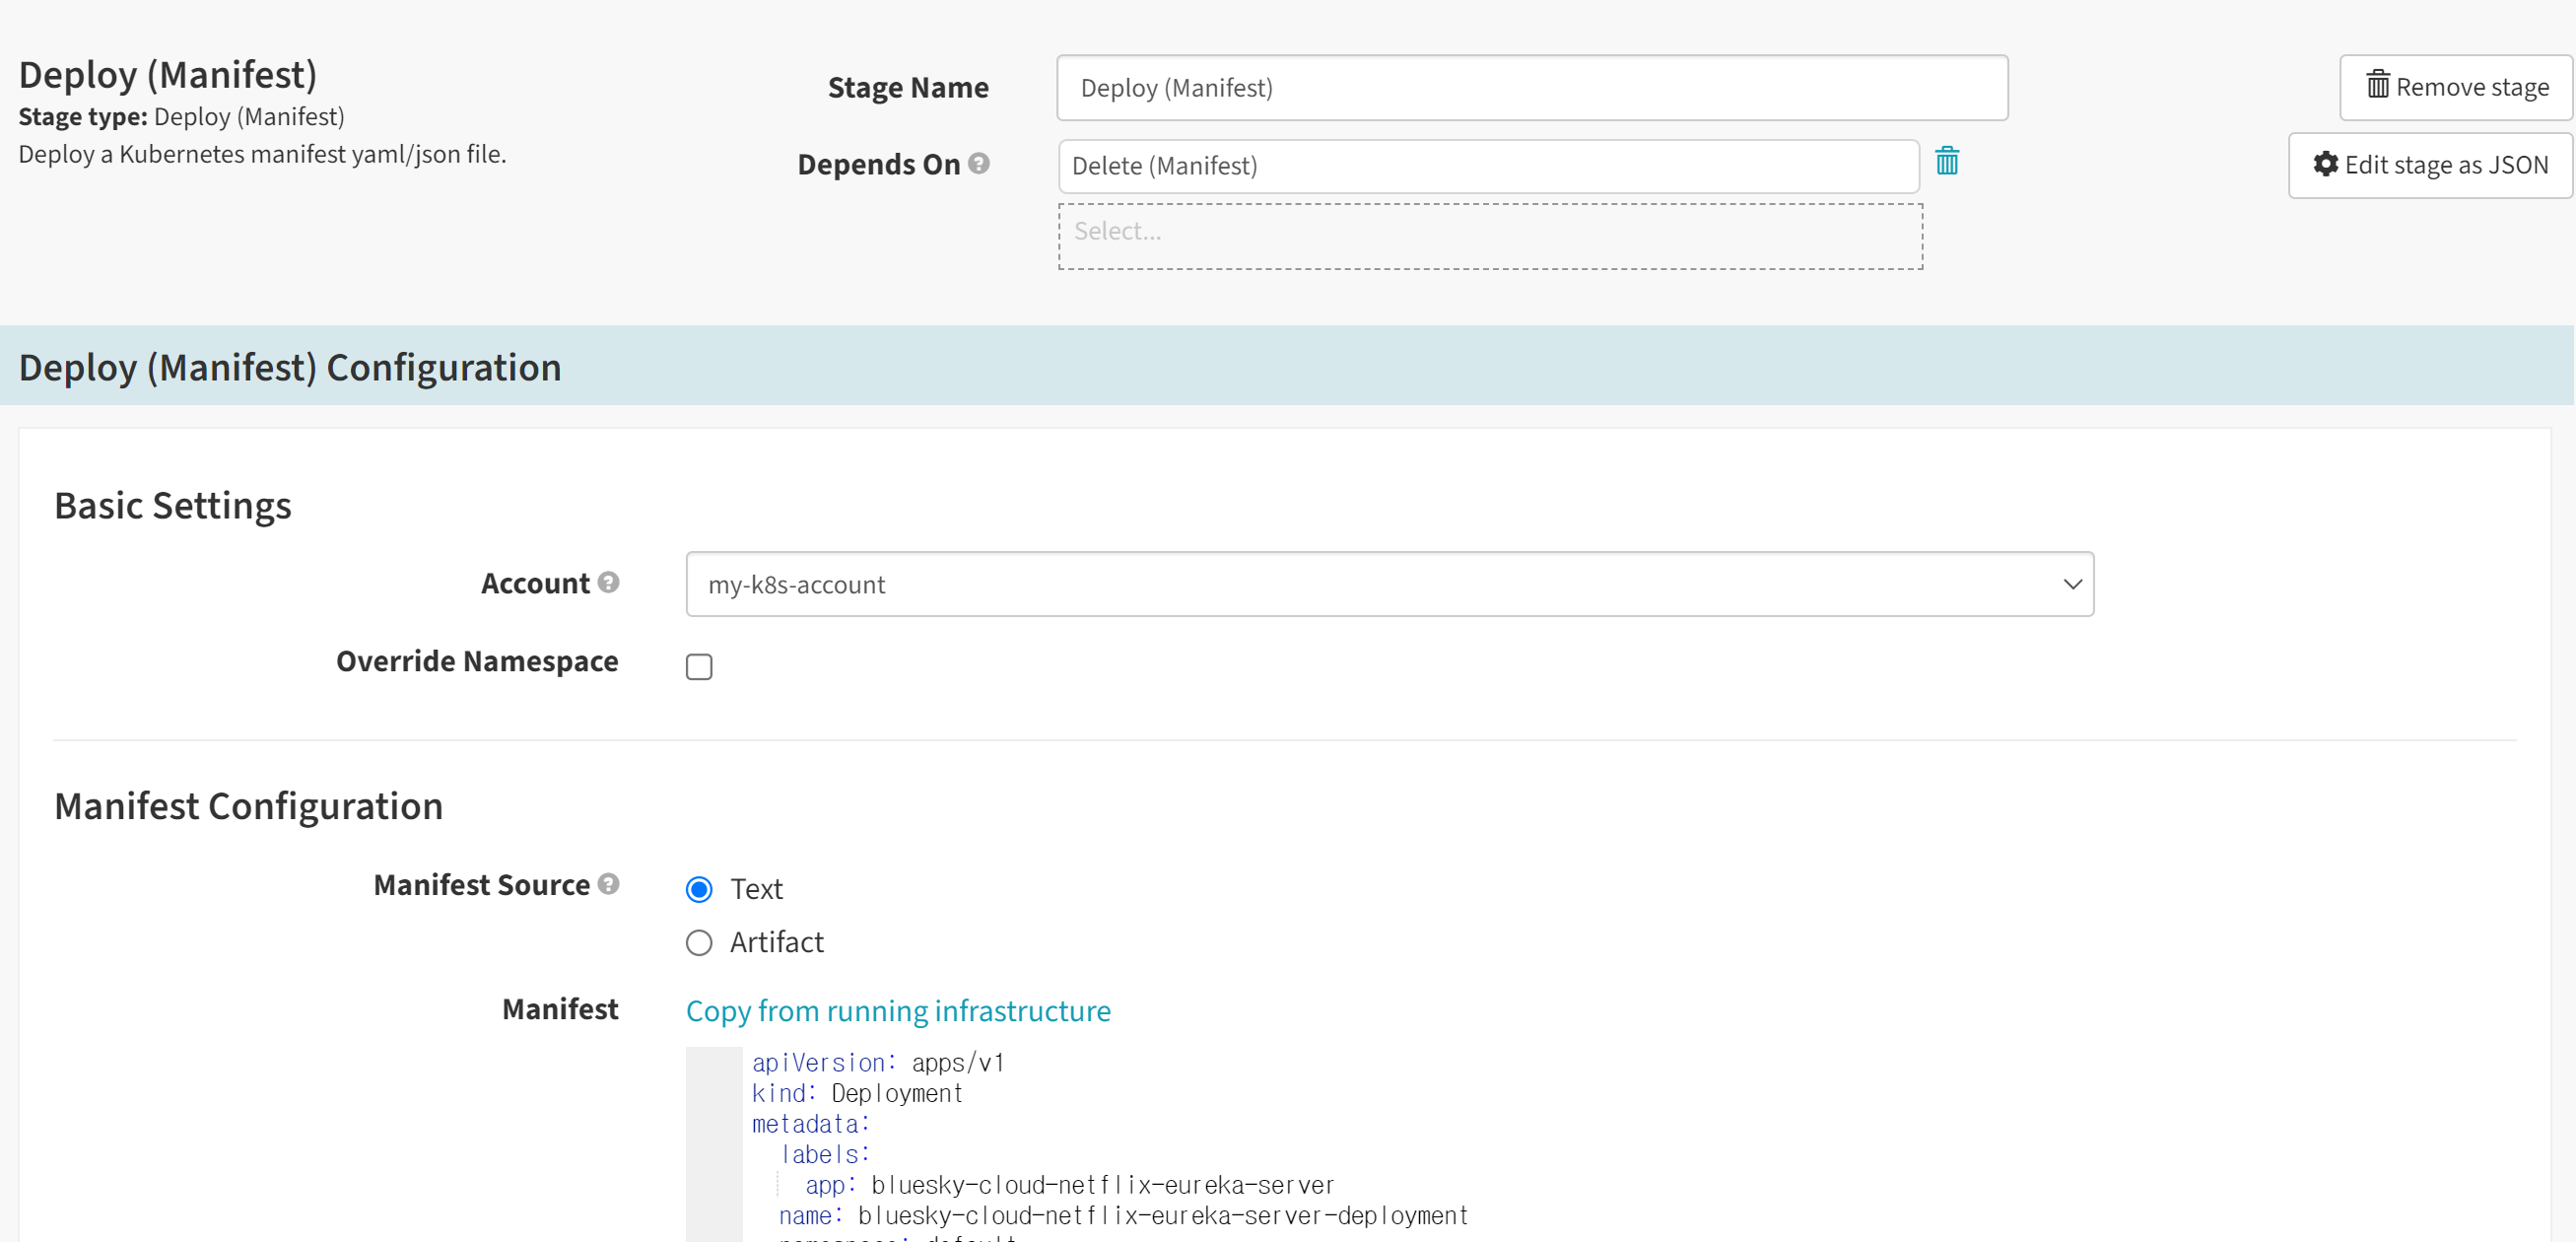Enable the Override Namespace checkbox
This screenshot has width=2576, height=1242.
click(699, 667)
